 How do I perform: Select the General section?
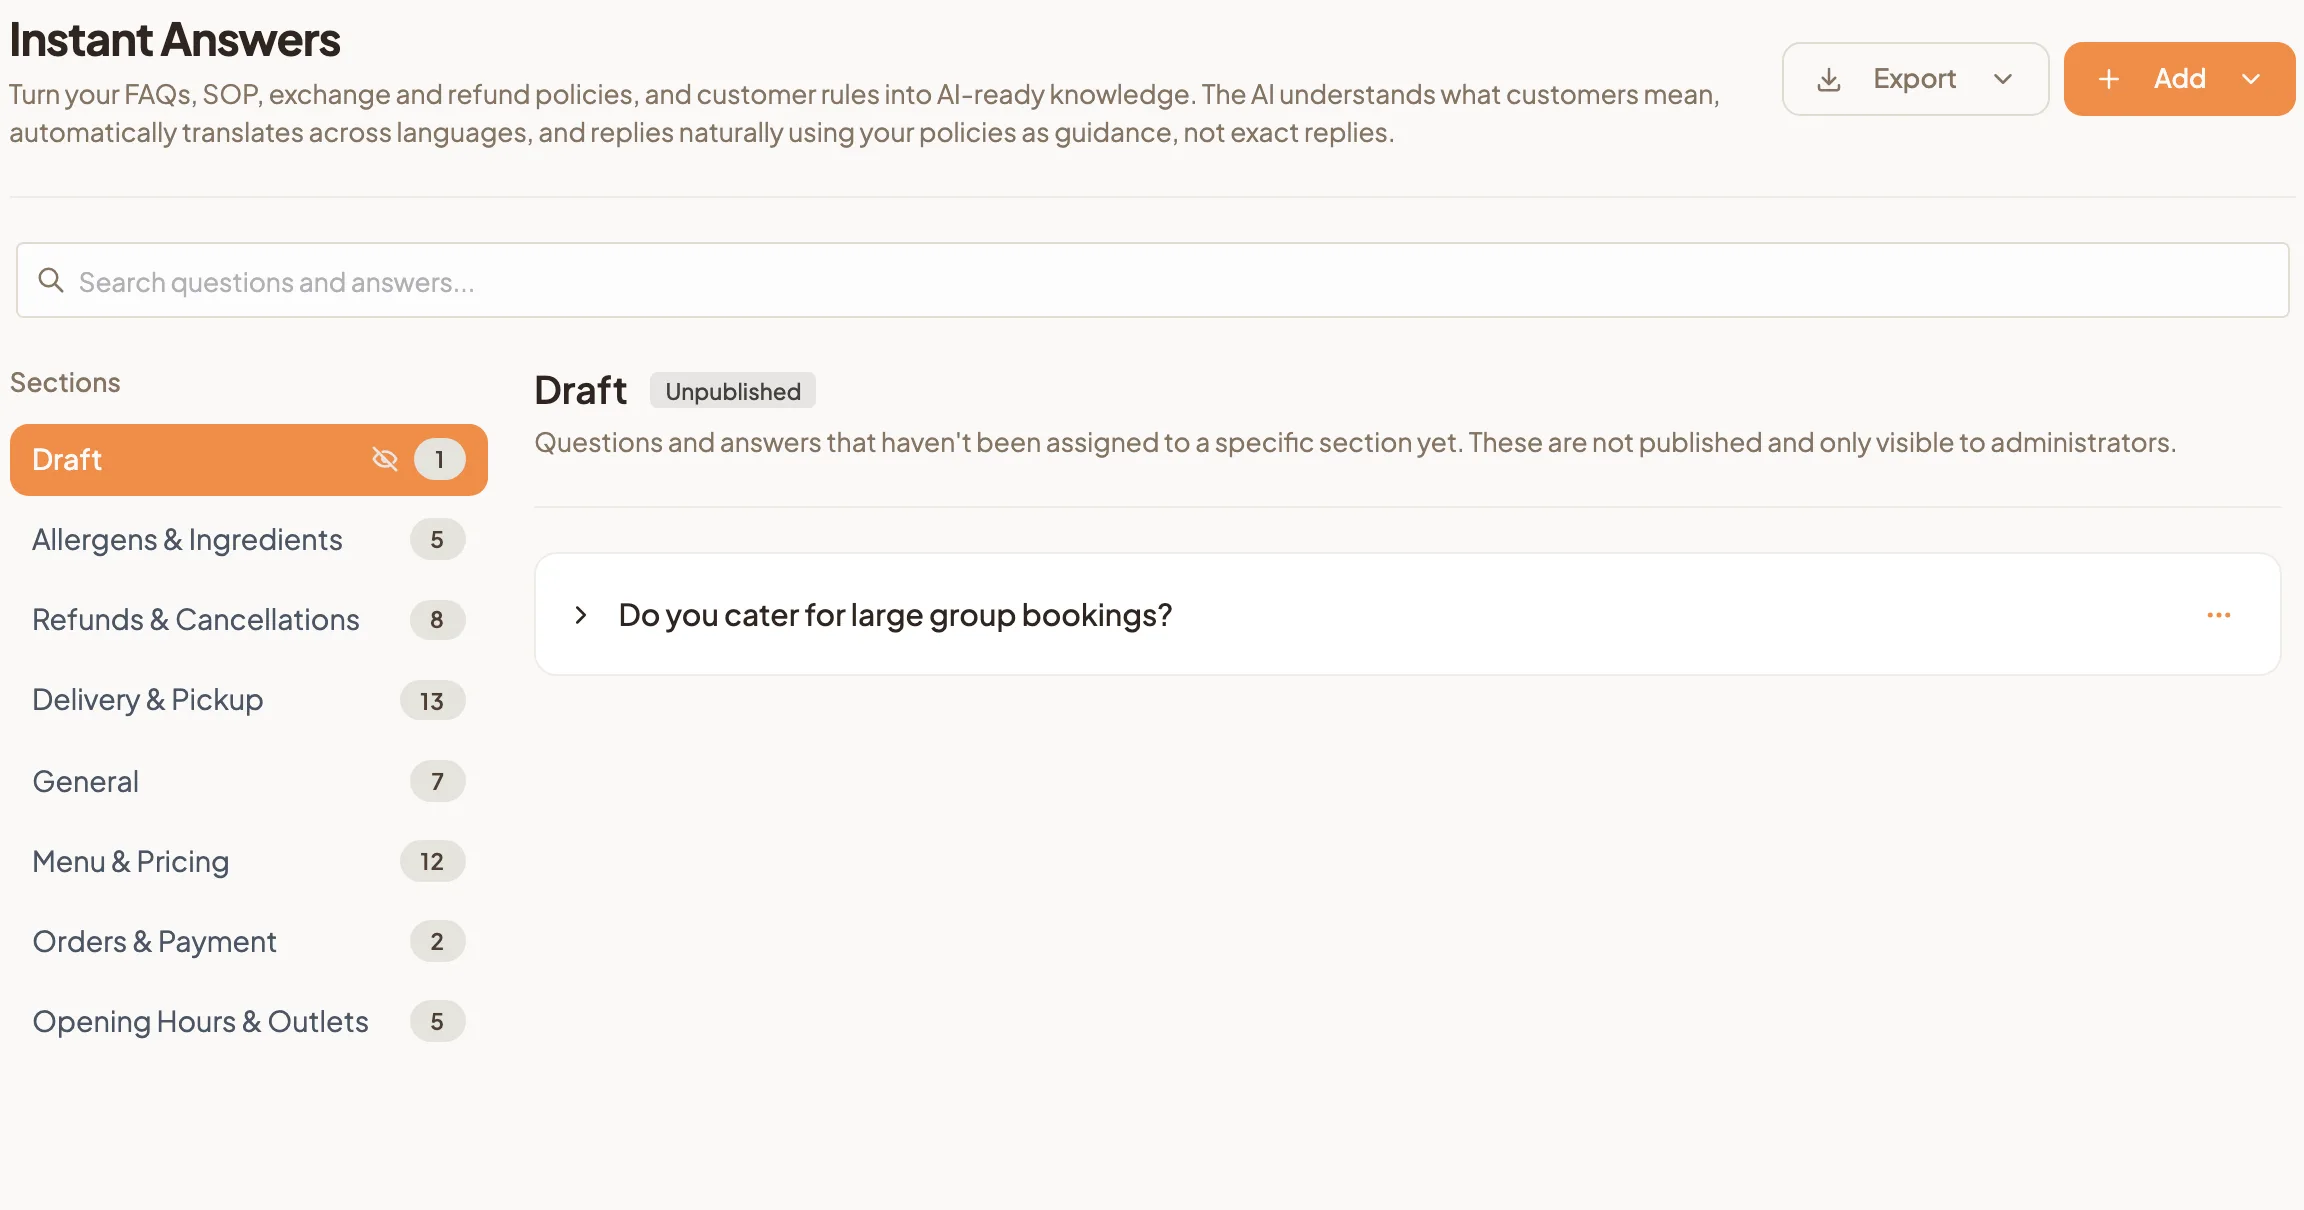pyautogui.click(x=249, y=781)
